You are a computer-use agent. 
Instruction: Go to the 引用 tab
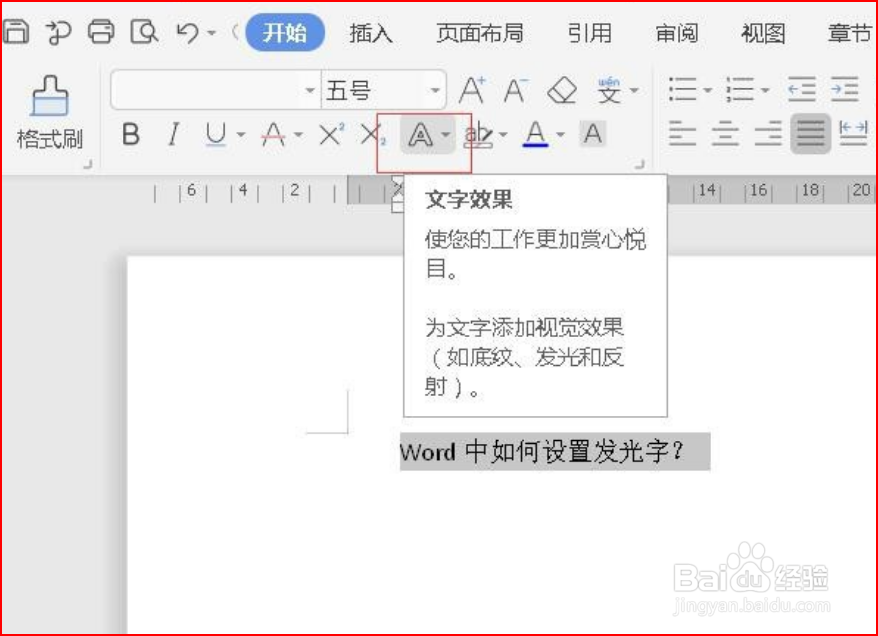click(590, 33)
